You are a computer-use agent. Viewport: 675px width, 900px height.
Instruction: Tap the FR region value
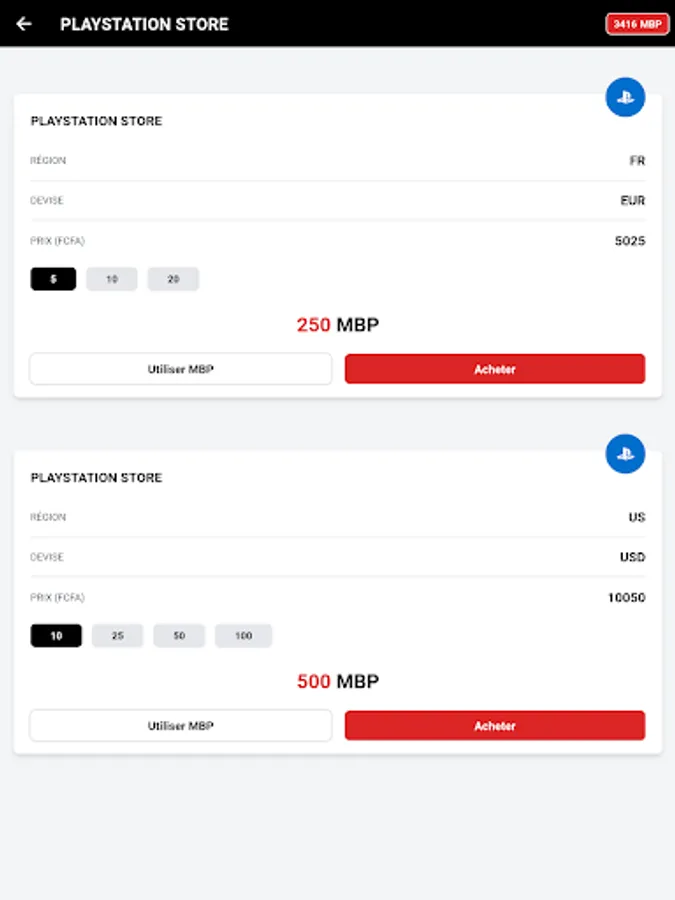tap(637, 161)
